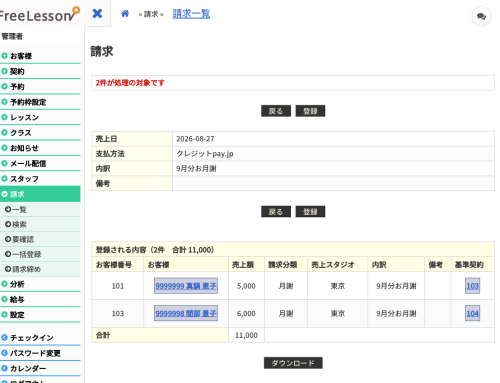This screenshot has width=500, height=383.
Task: Click the 請求 breadcrumb text
Action: (151, 14)
